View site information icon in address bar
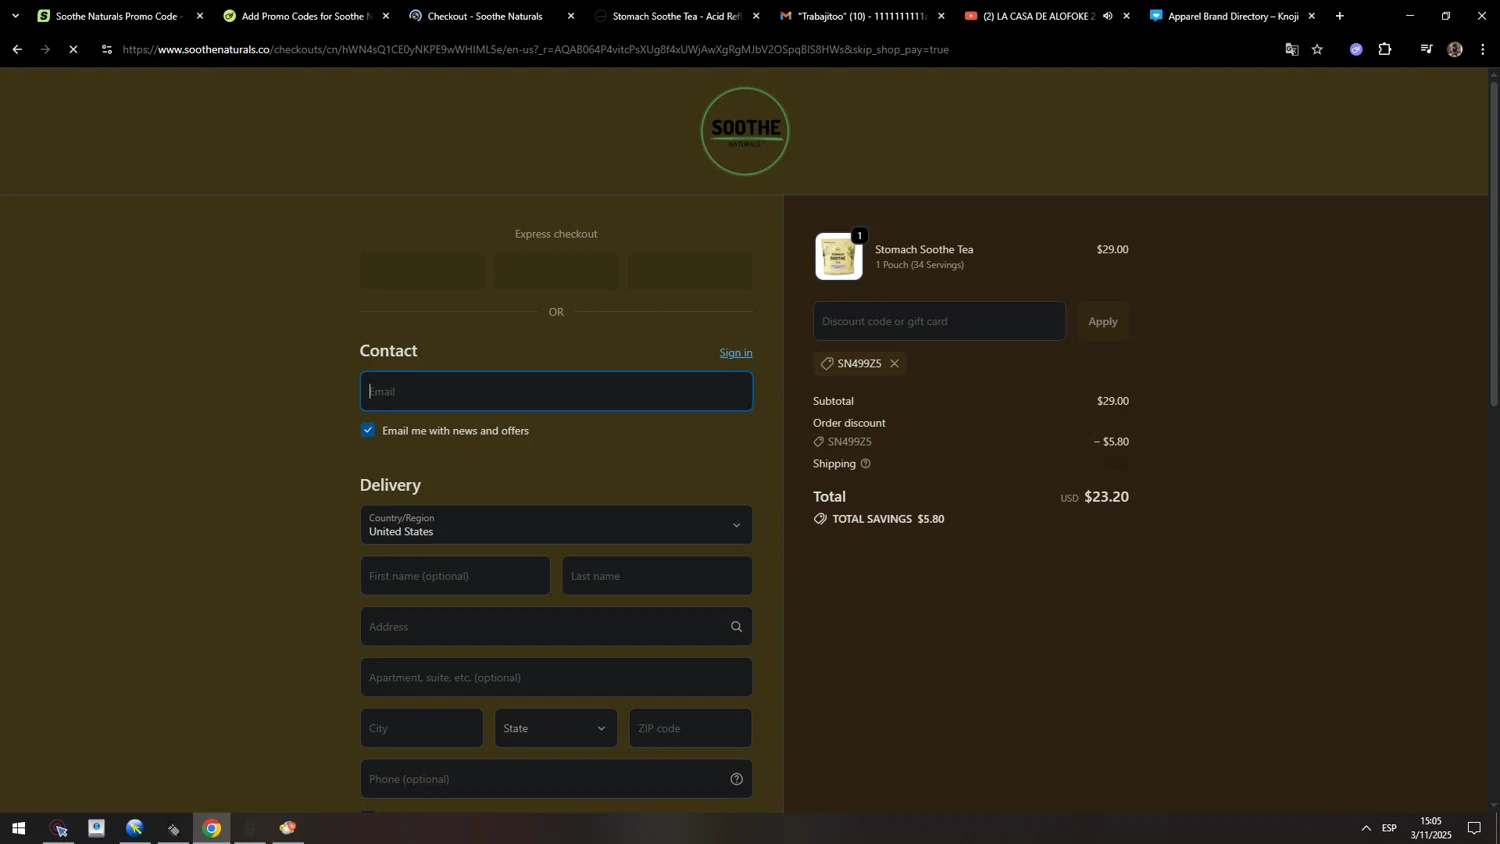 tap(107, 49)
